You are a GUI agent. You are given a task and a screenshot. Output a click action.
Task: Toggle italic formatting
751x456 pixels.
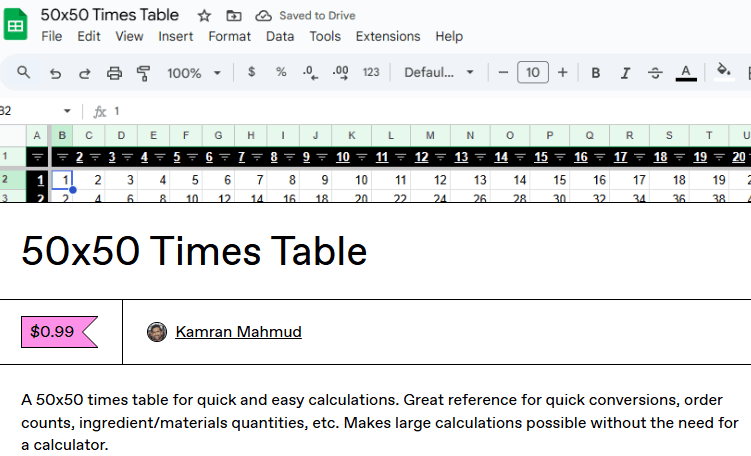(626, 73)
